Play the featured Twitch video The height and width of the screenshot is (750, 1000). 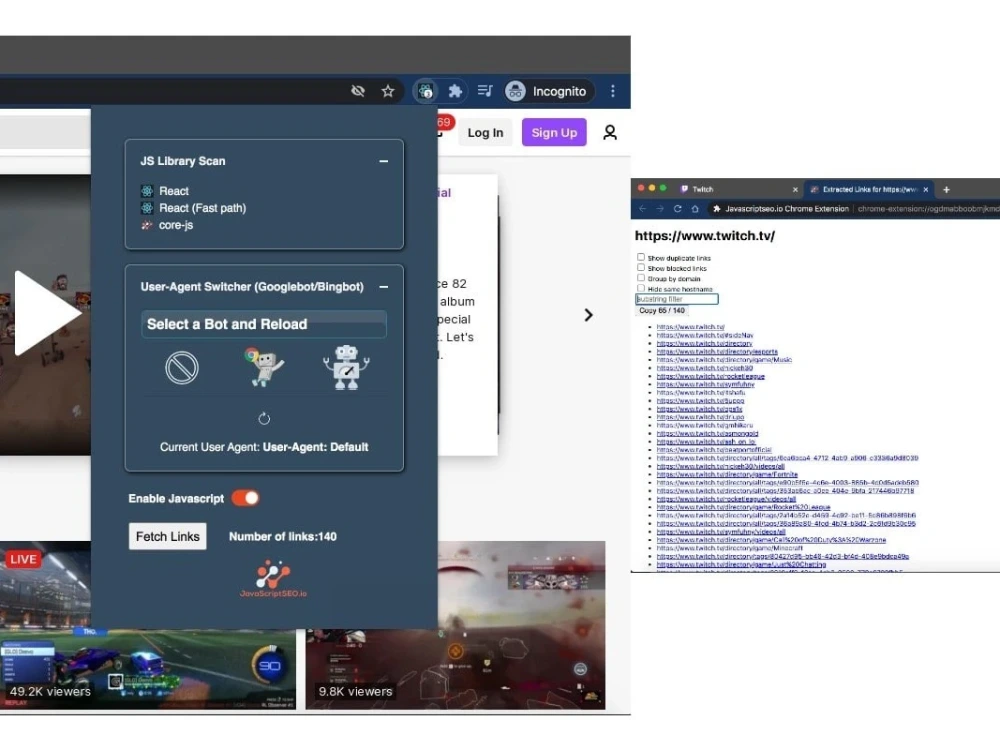tap(48, 313)
